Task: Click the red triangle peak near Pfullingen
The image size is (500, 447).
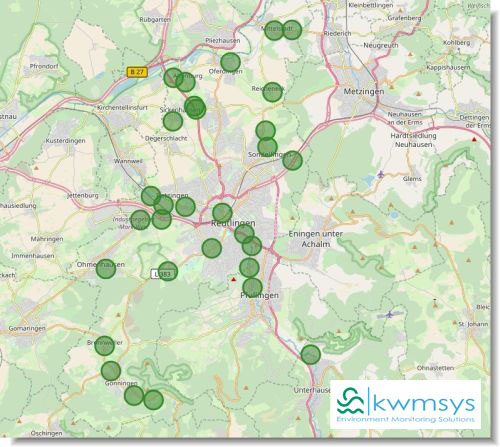Action: pyautogui.click(x=234, y=279)
